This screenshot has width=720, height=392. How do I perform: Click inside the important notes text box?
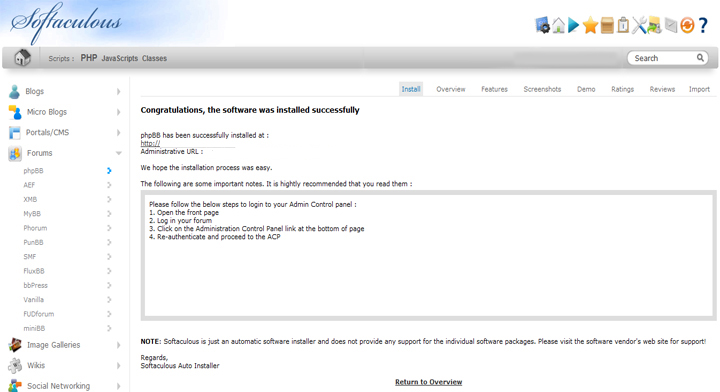tap(428, 256)
